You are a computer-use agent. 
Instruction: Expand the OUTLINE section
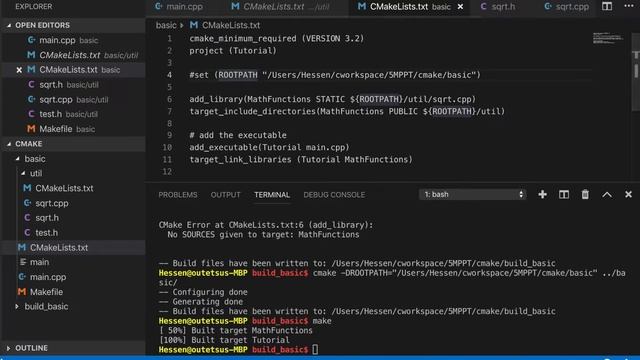9,348
